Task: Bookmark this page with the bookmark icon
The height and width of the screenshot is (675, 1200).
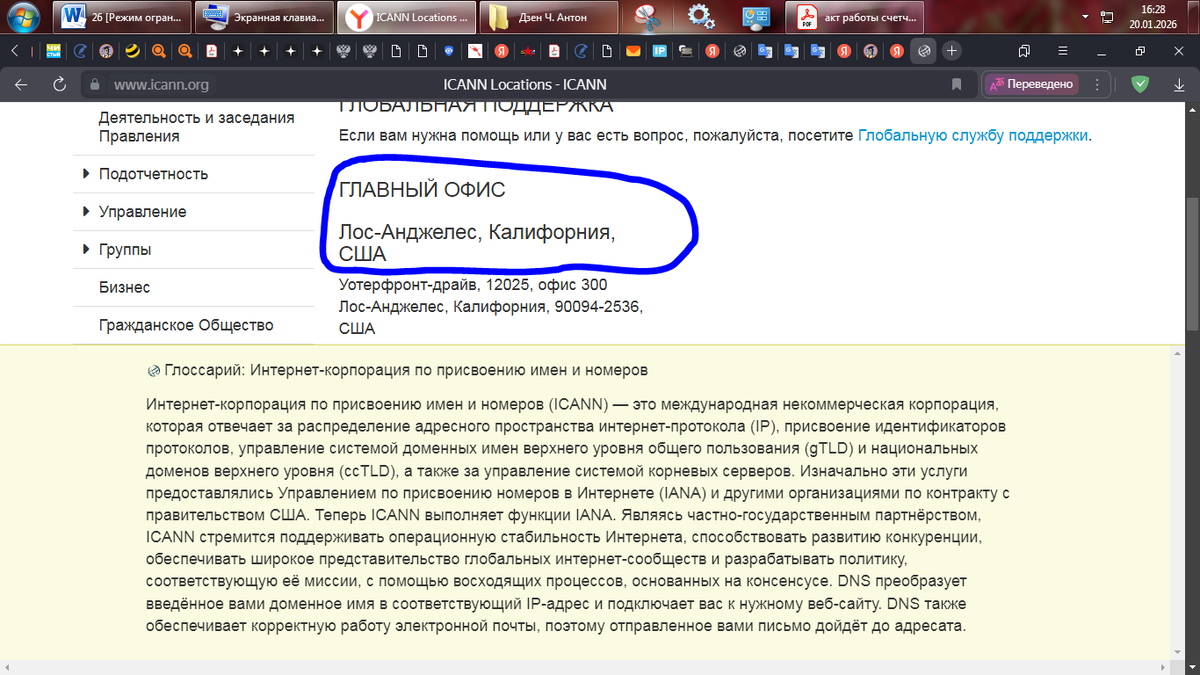Action: [956, 84]
